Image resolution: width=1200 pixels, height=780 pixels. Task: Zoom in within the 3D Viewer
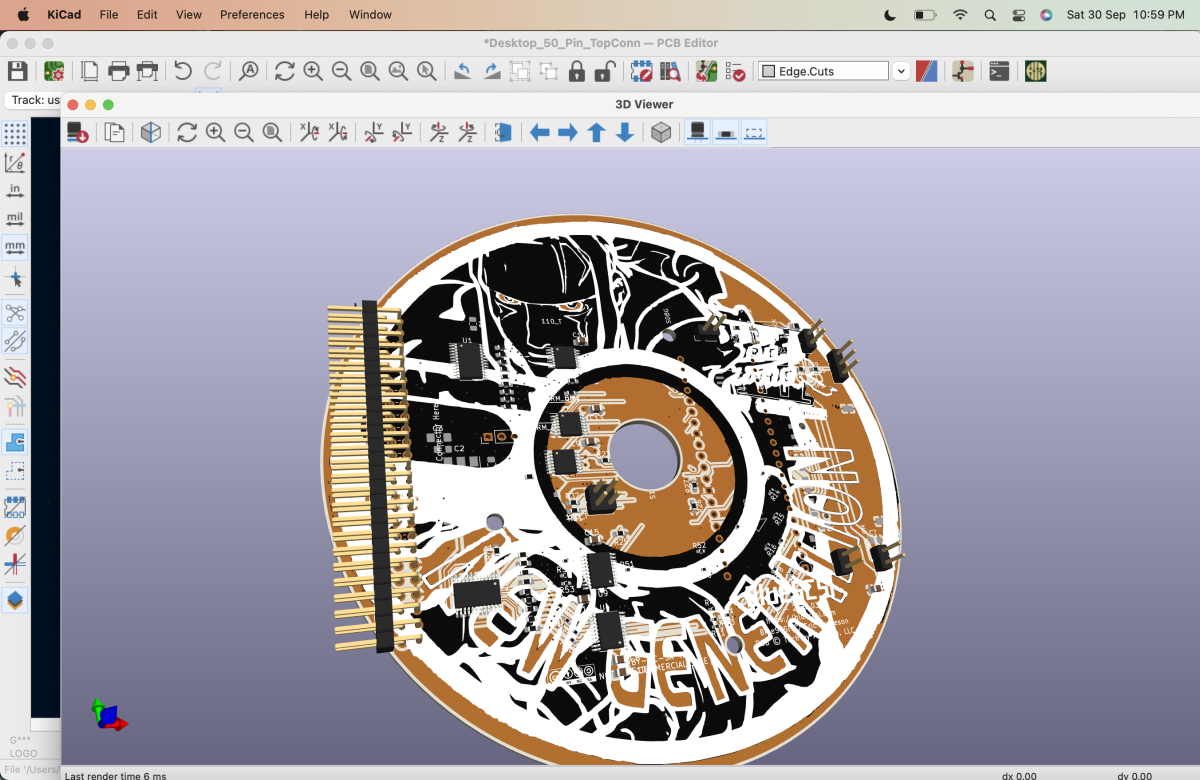(x=215, y=132)
